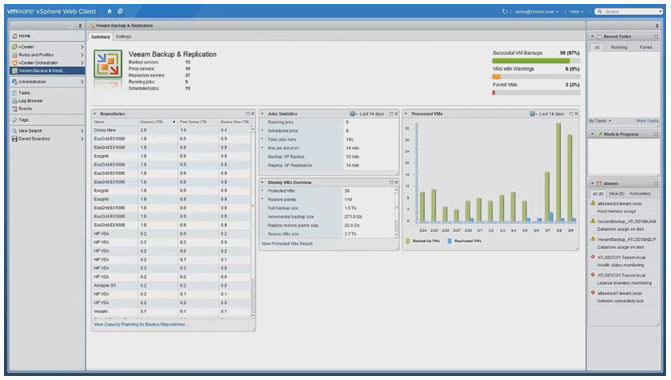The image size is (671, 380).
Task: Click the Veeam Backup & Replication logo
Action: tap(108, 64)
